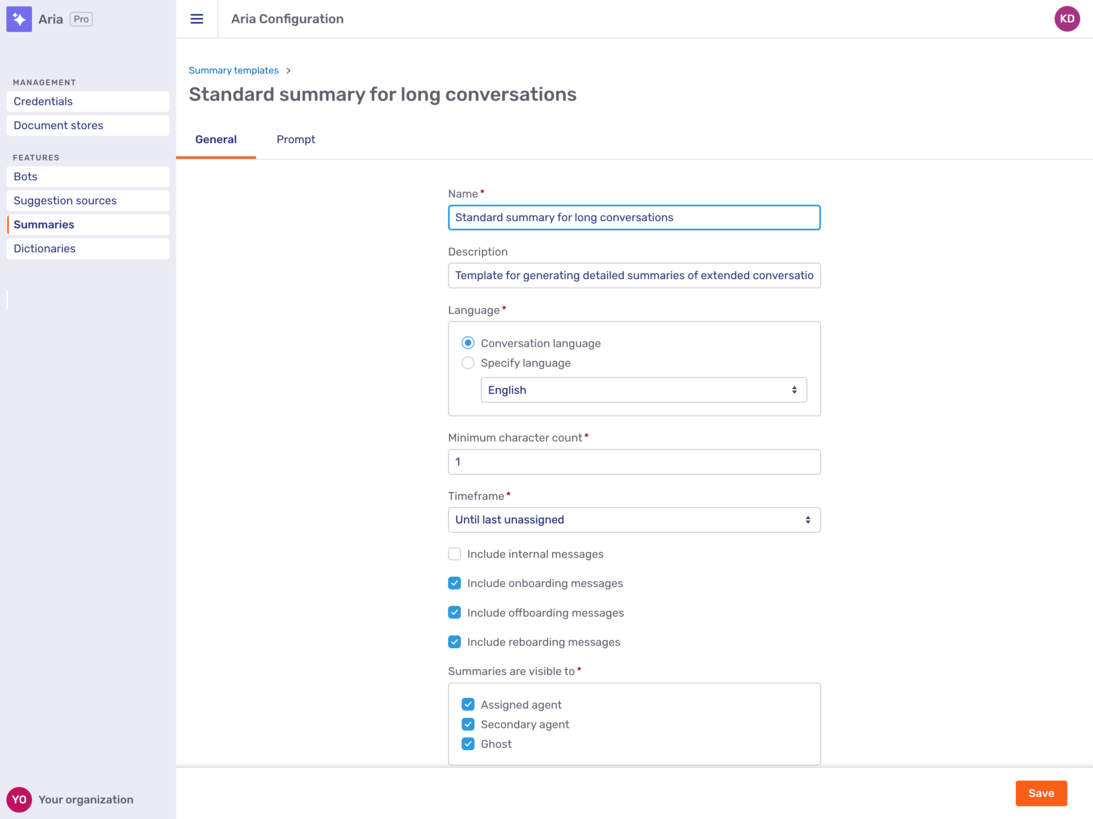Click the YO organization avatar
The height and width of the screenshot is (819, 1093).
19,799
